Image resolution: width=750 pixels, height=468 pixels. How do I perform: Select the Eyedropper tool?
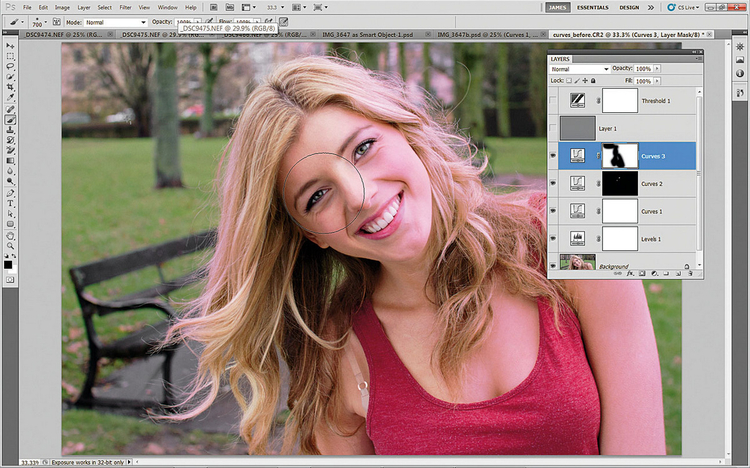click(10, 97)
